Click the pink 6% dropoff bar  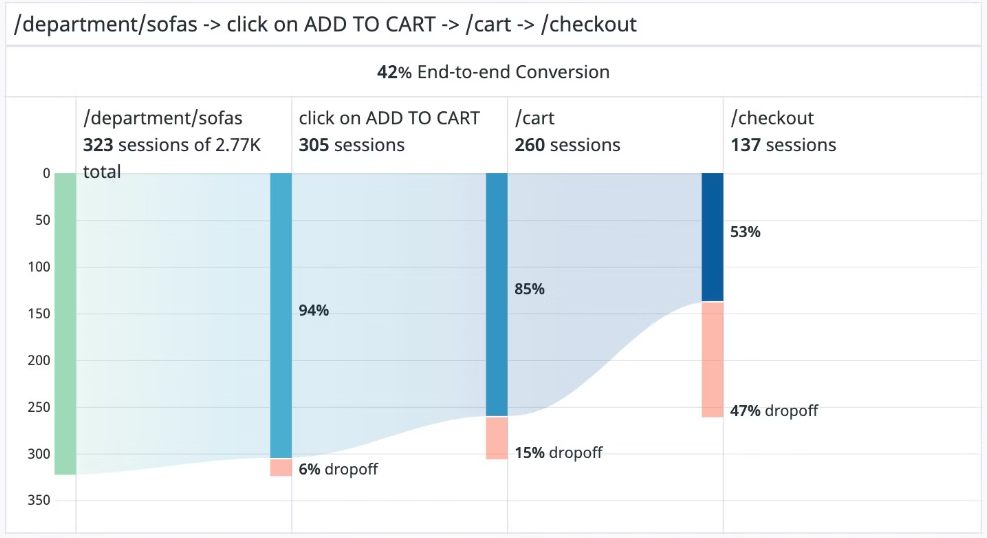click(x=281, y=467)
